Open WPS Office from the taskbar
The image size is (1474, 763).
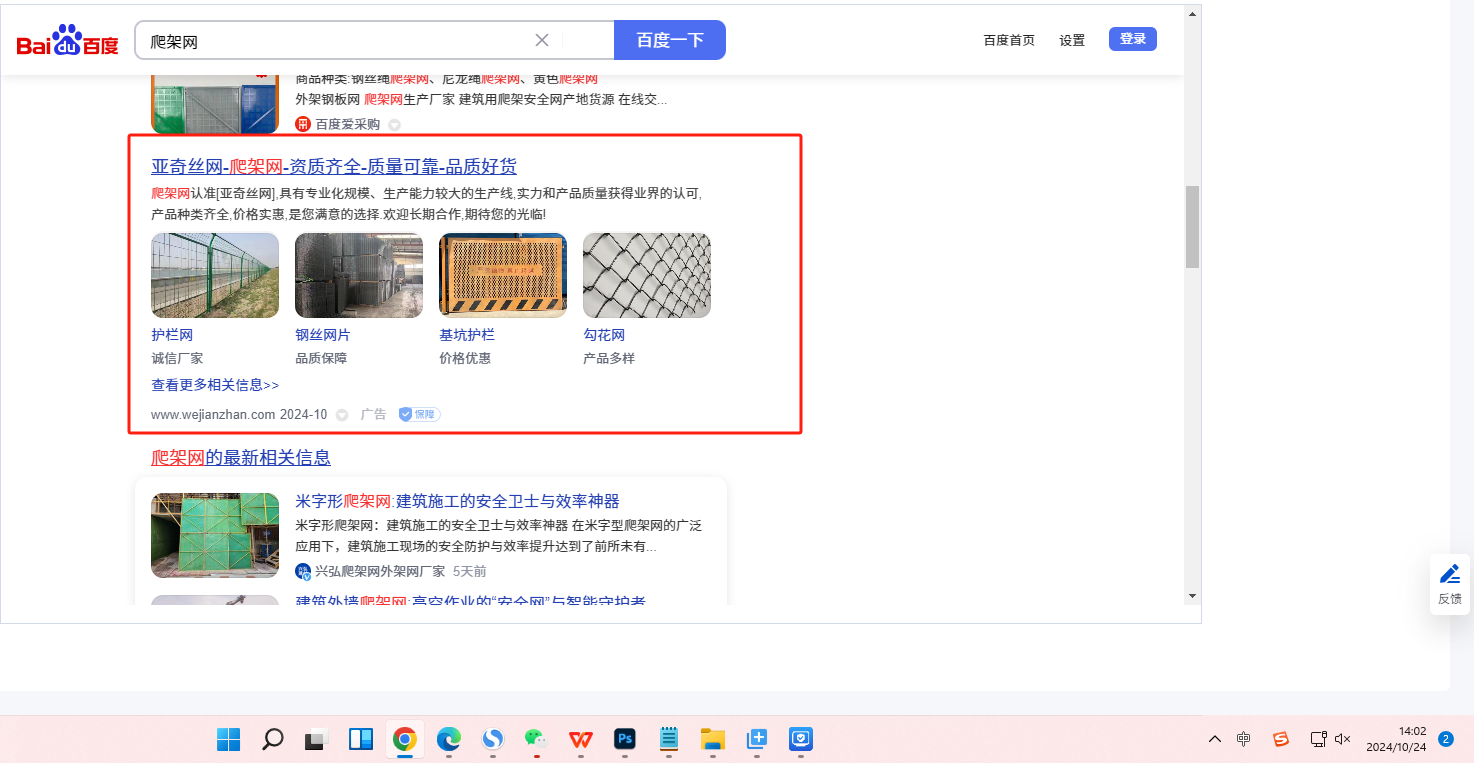click(x=581, y=739)
